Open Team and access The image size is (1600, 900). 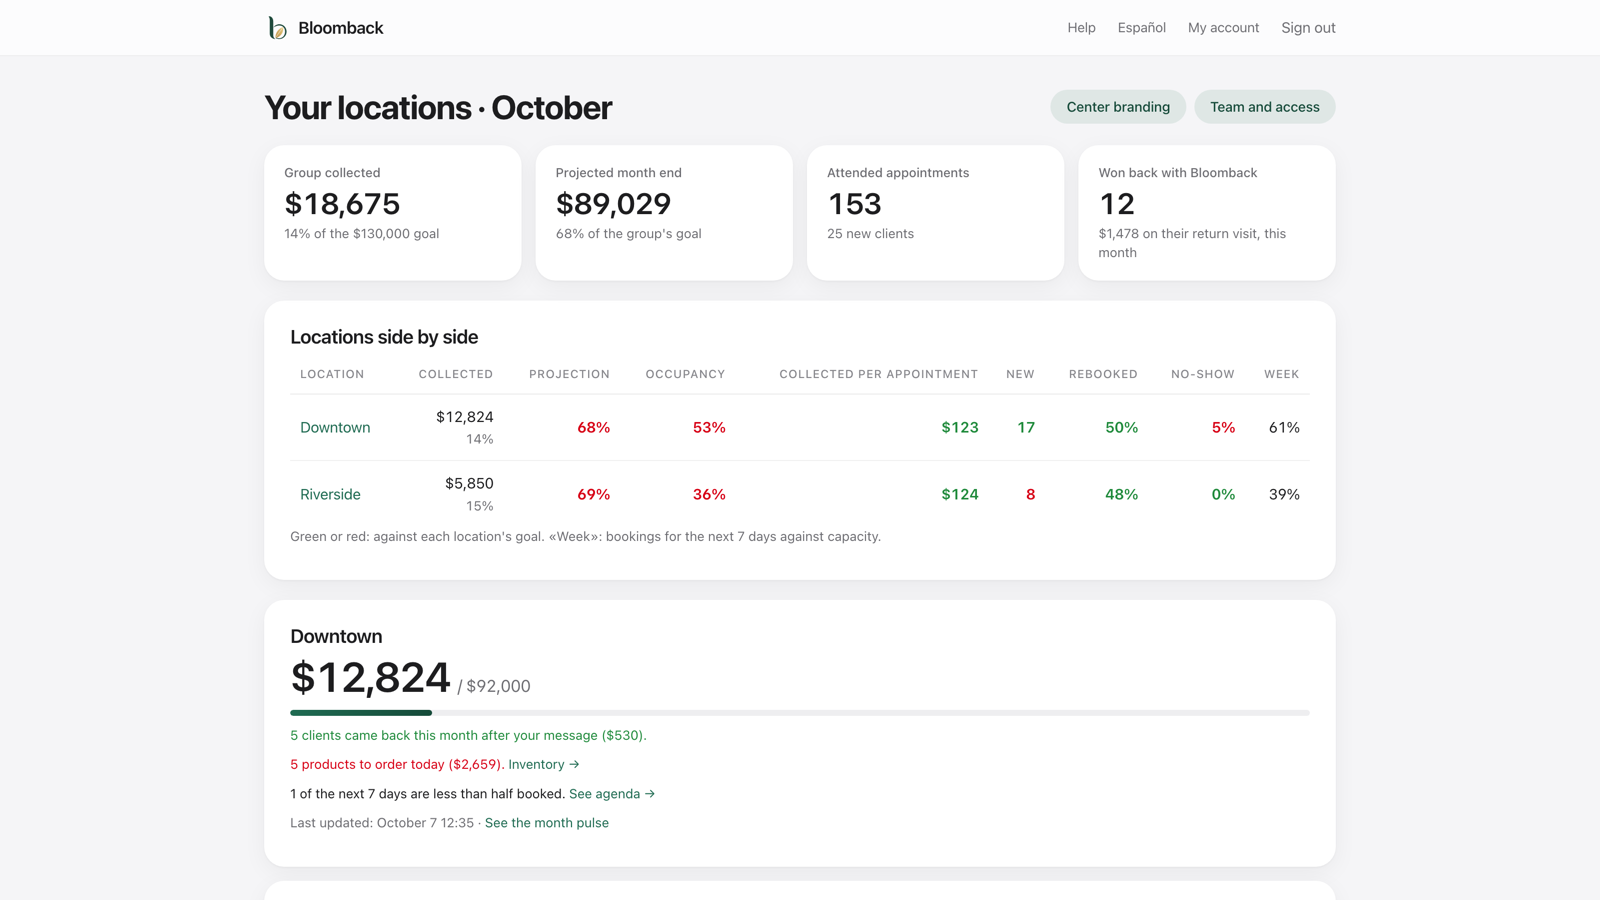(1264, 107)
